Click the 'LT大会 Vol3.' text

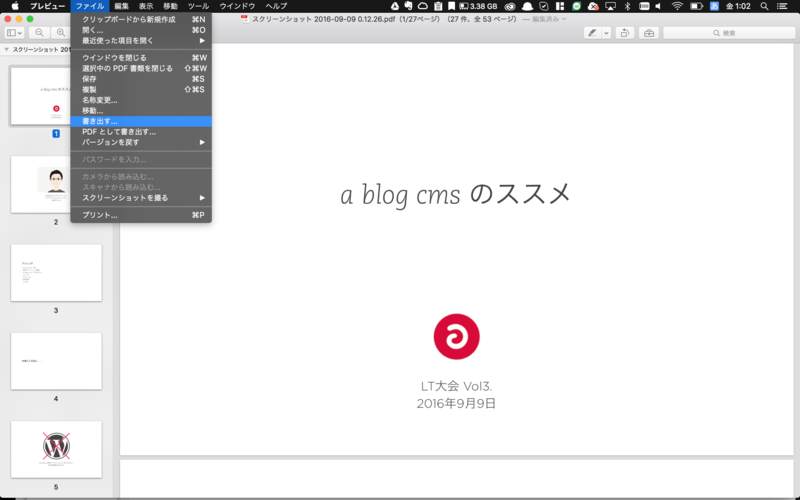pyautogui.click(x=456, y=386)
